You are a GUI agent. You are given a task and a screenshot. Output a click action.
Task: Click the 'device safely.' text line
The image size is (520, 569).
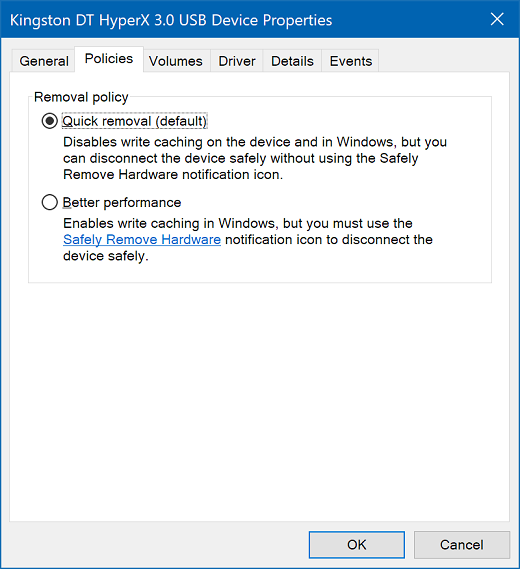[x=106, y=256]
